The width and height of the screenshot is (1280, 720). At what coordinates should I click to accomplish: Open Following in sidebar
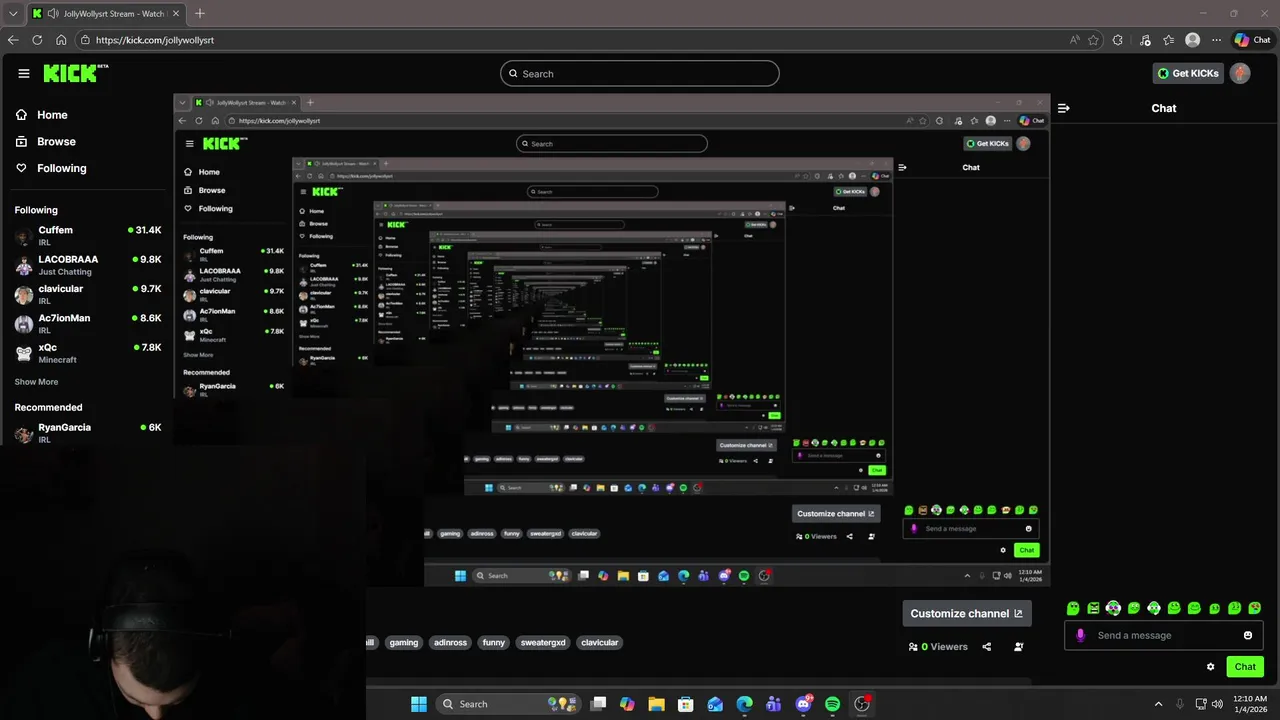click(x=51, y=168)
